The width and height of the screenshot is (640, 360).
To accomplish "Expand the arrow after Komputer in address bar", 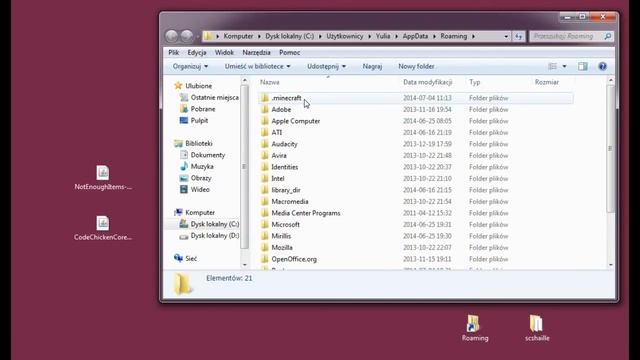I will point(259,36).
